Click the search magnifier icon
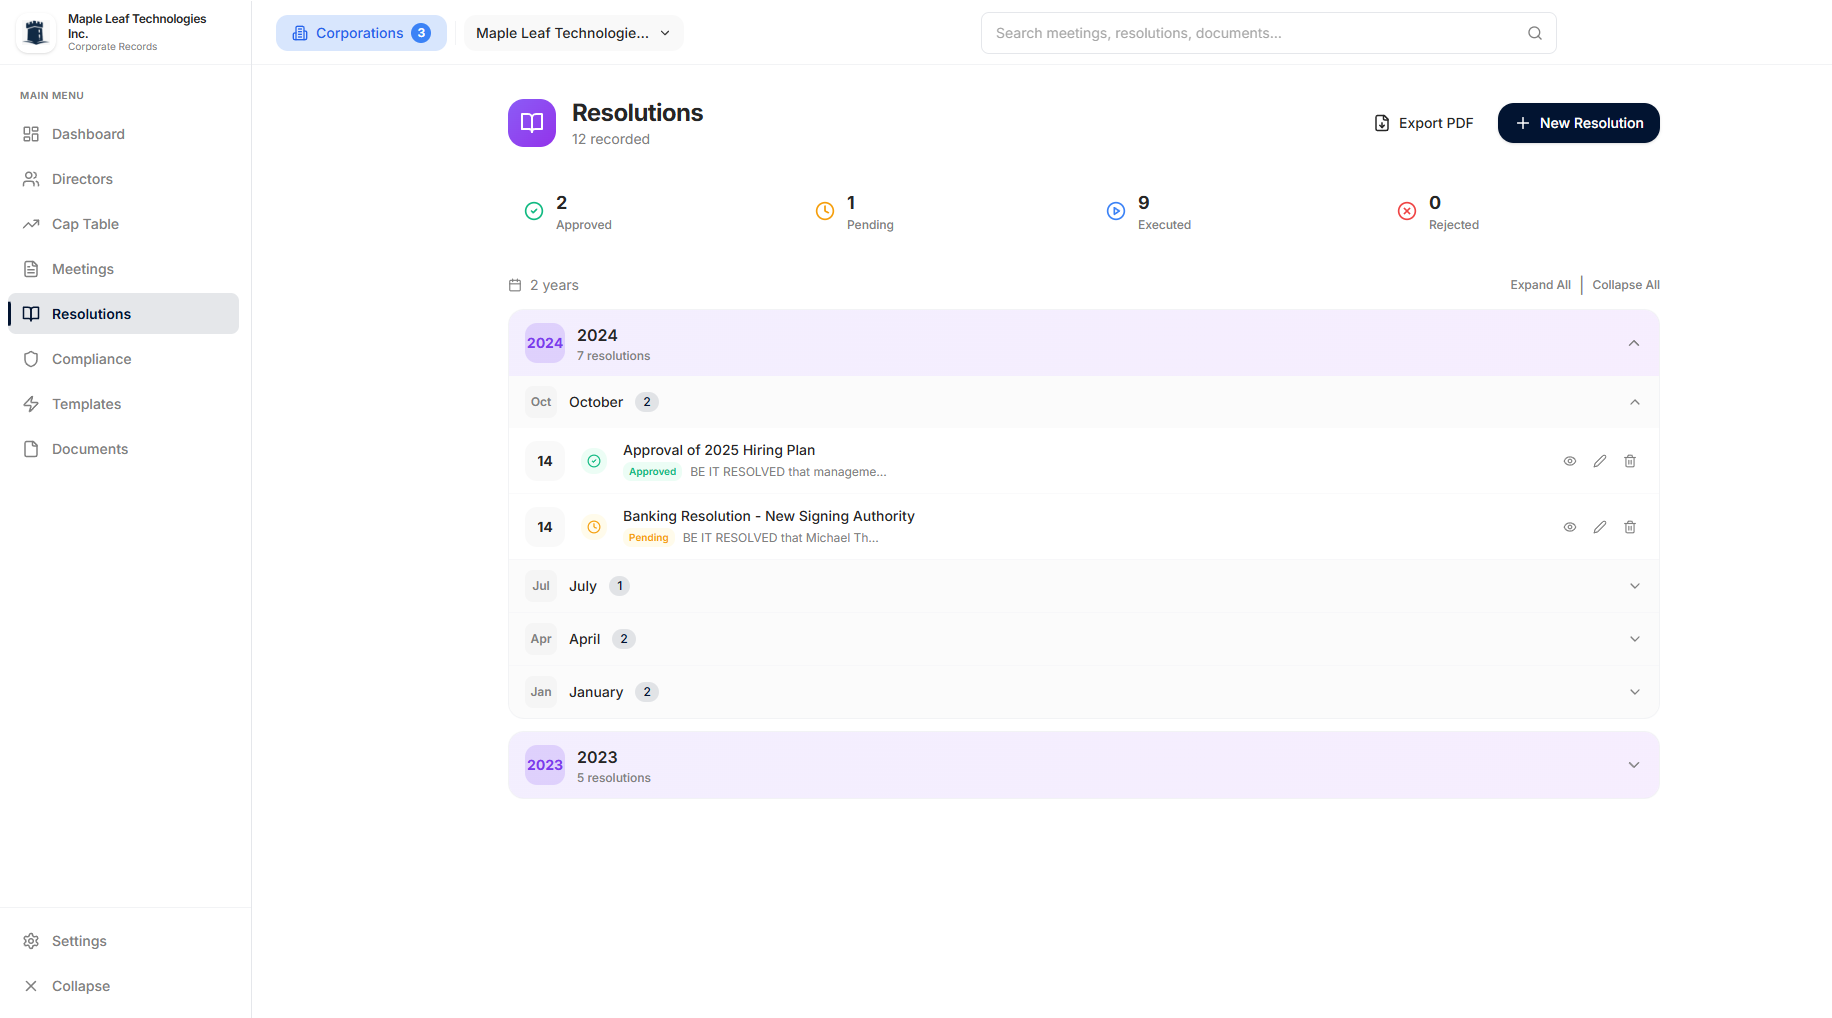 pos(1535,33)
